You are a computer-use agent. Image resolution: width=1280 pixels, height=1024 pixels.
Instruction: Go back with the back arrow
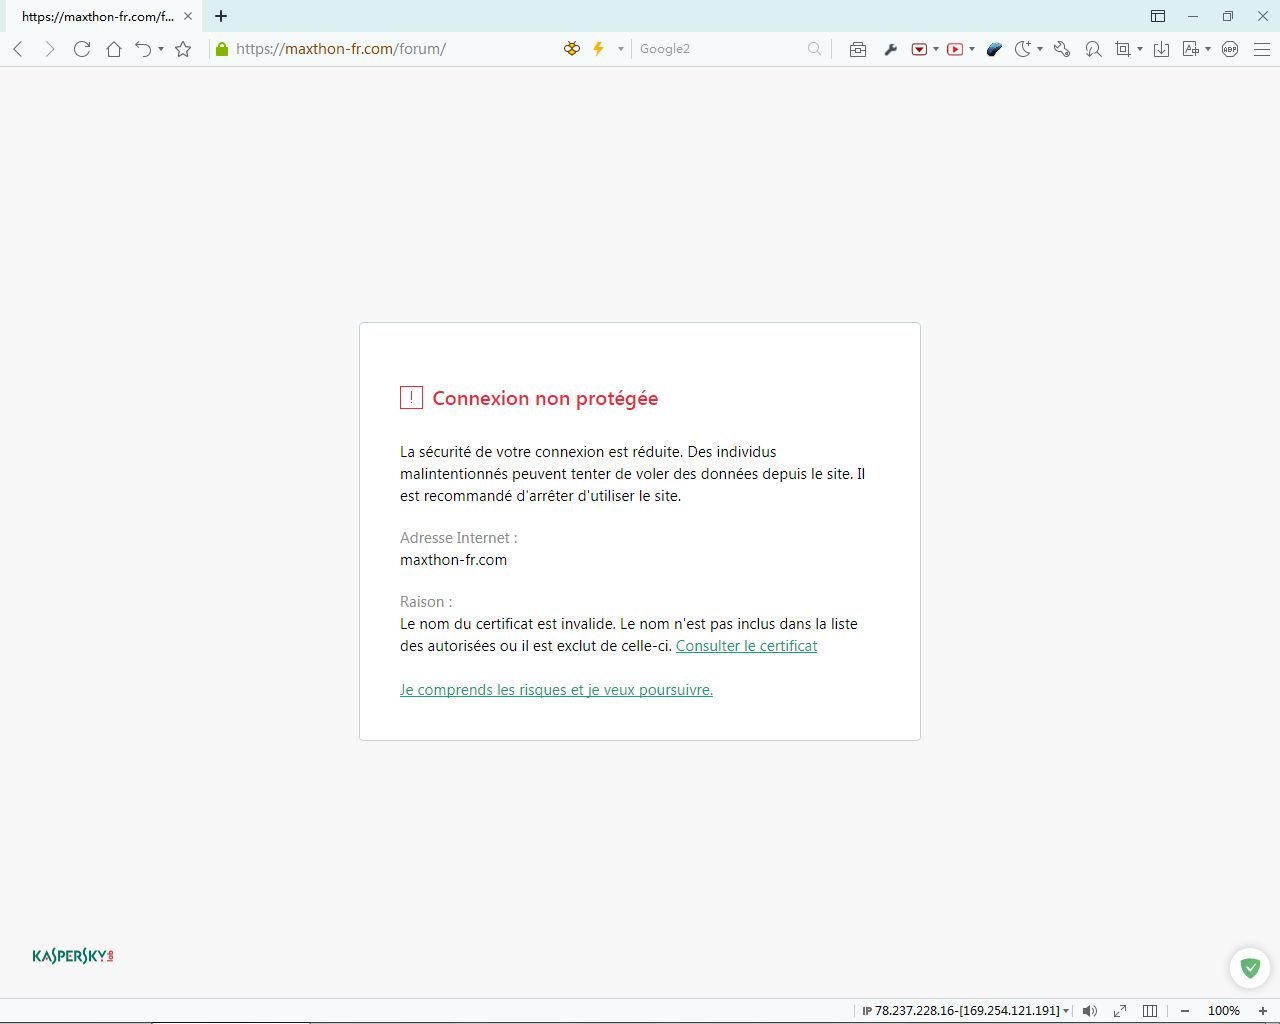click(x=18, y=49)
